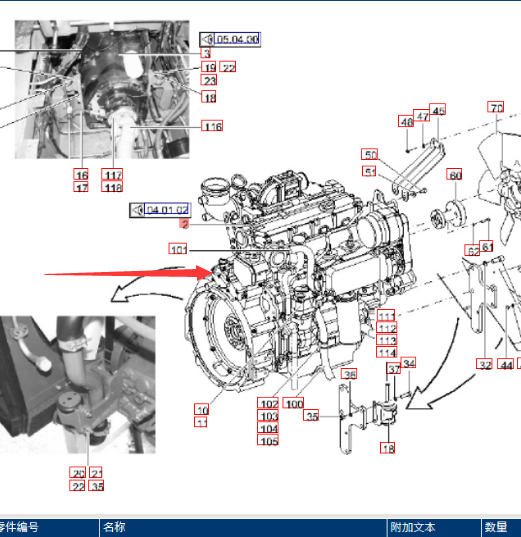This screenshot has height=537, width=521.
Task: Select callout 18 below the engine mount
Action: point(387,448)
